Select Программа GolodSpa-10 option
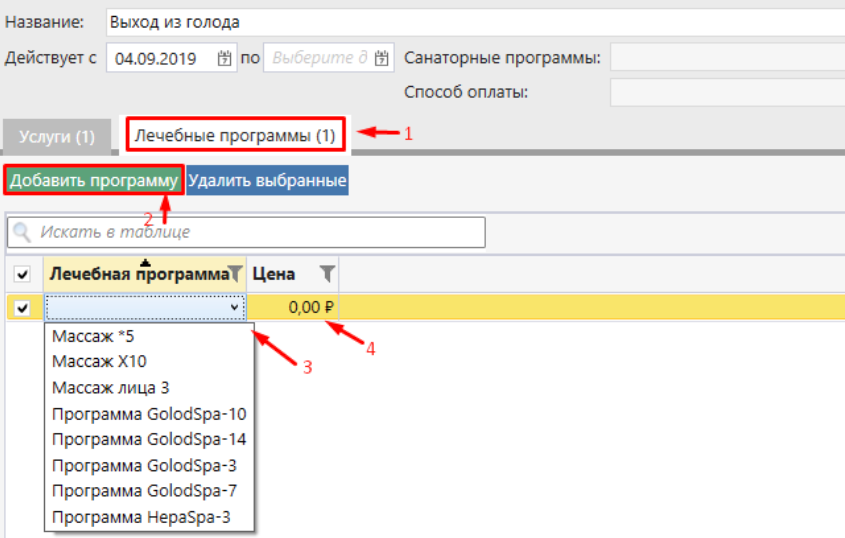845x538 pixels. coord(149,414)
